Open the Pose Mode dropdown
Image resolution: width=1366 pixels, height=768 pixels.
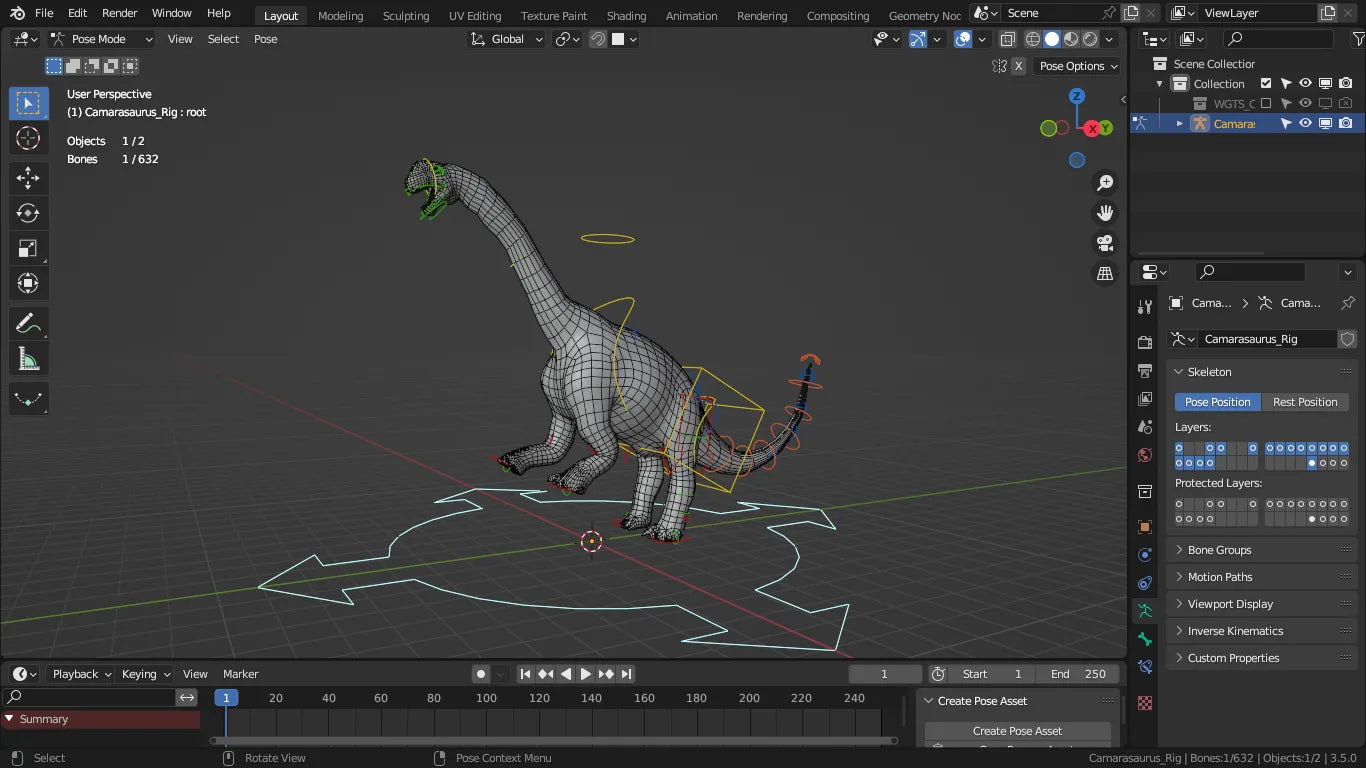[x=102, y=39]
